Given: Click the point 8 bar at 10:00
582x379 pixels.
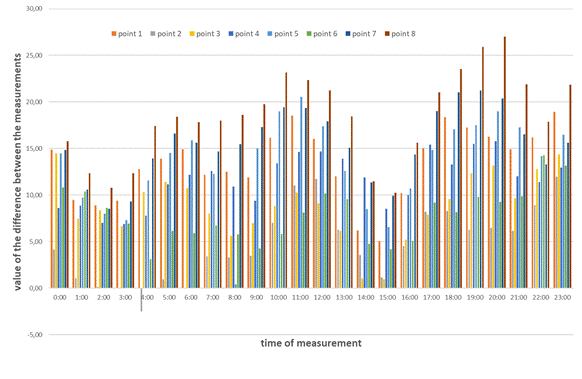Looking at the screenshot, I should tap(286, 180).
